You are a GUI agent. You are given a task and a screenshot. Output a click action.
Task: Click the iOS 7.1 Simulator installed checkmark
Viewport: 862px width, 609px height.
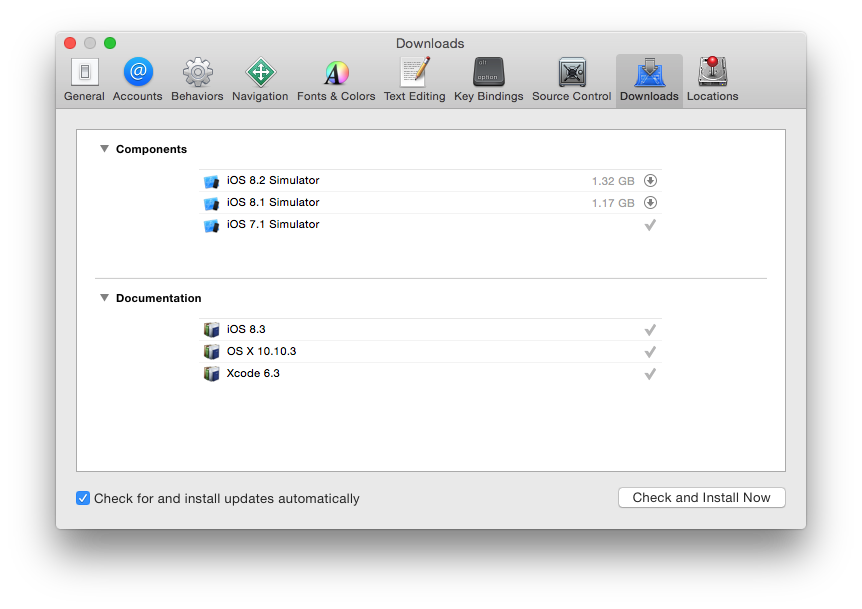650,225
